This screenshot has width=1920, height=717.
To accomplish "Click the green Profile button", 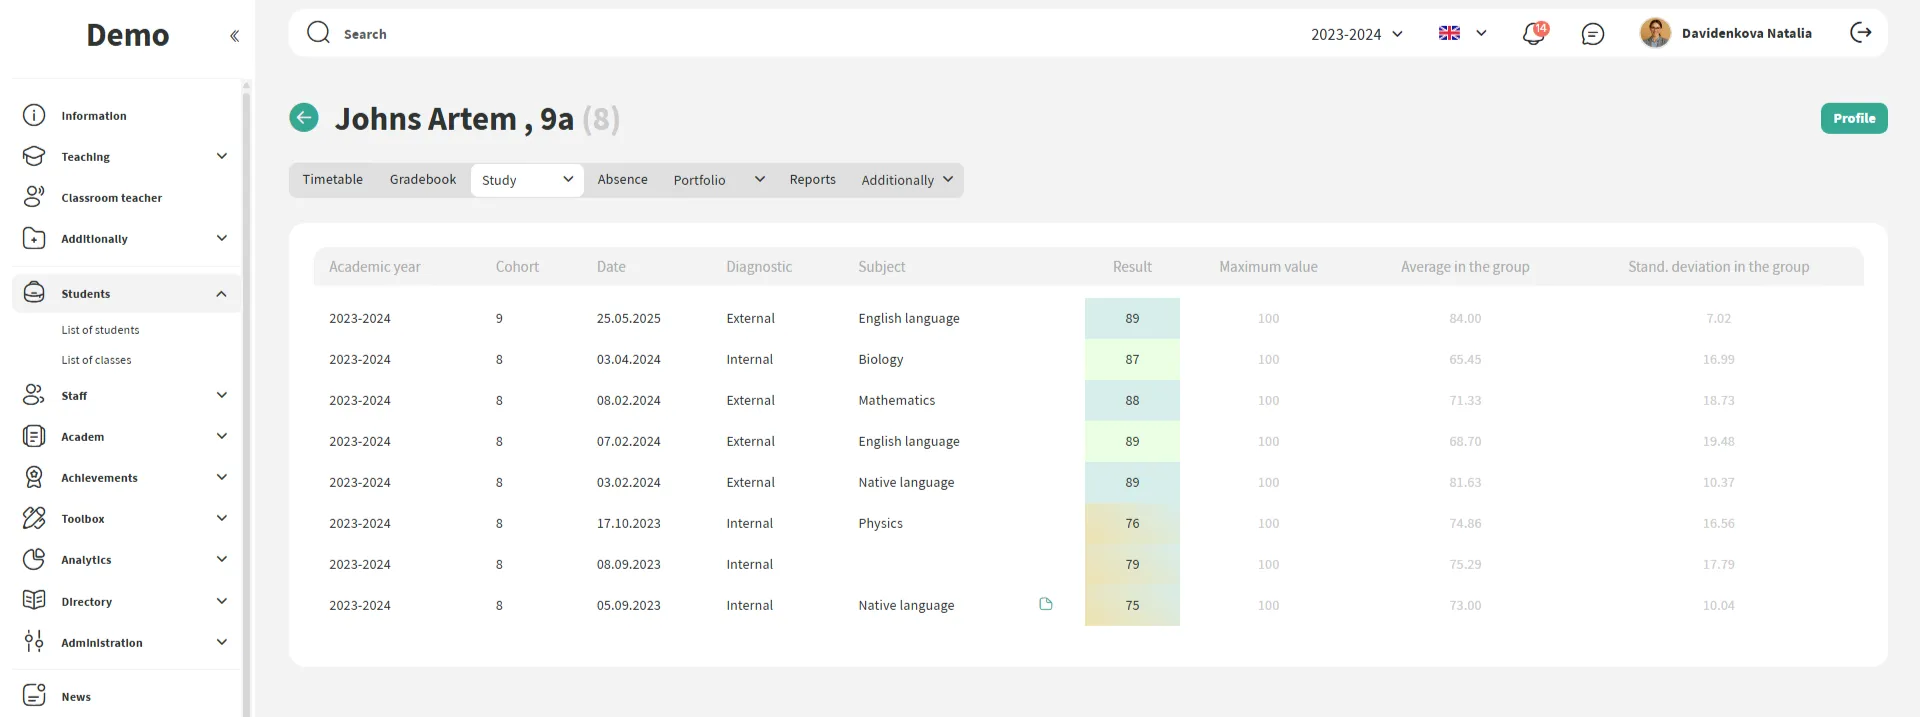I will tap(1853, 118).
